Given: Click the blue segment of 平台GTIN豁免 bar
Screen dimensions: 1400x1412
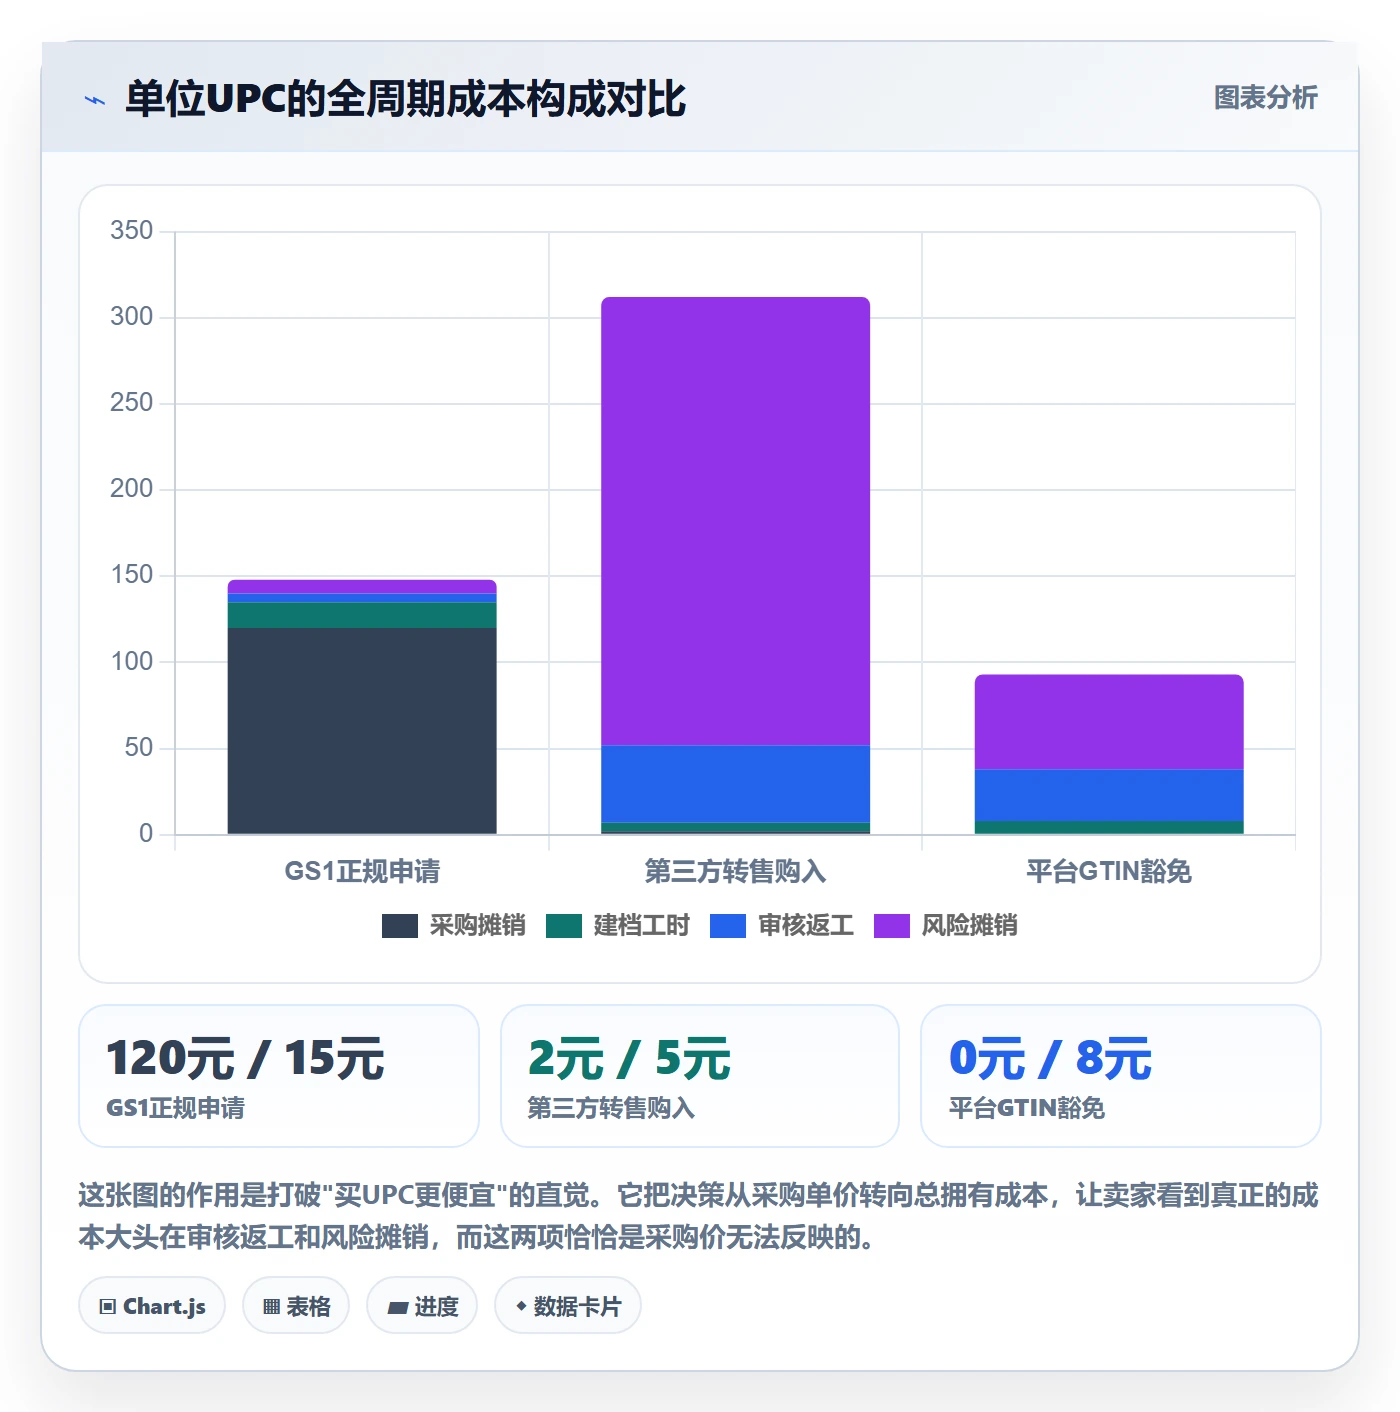Looking at the screenshot, I should click(x=1109, y=795).
